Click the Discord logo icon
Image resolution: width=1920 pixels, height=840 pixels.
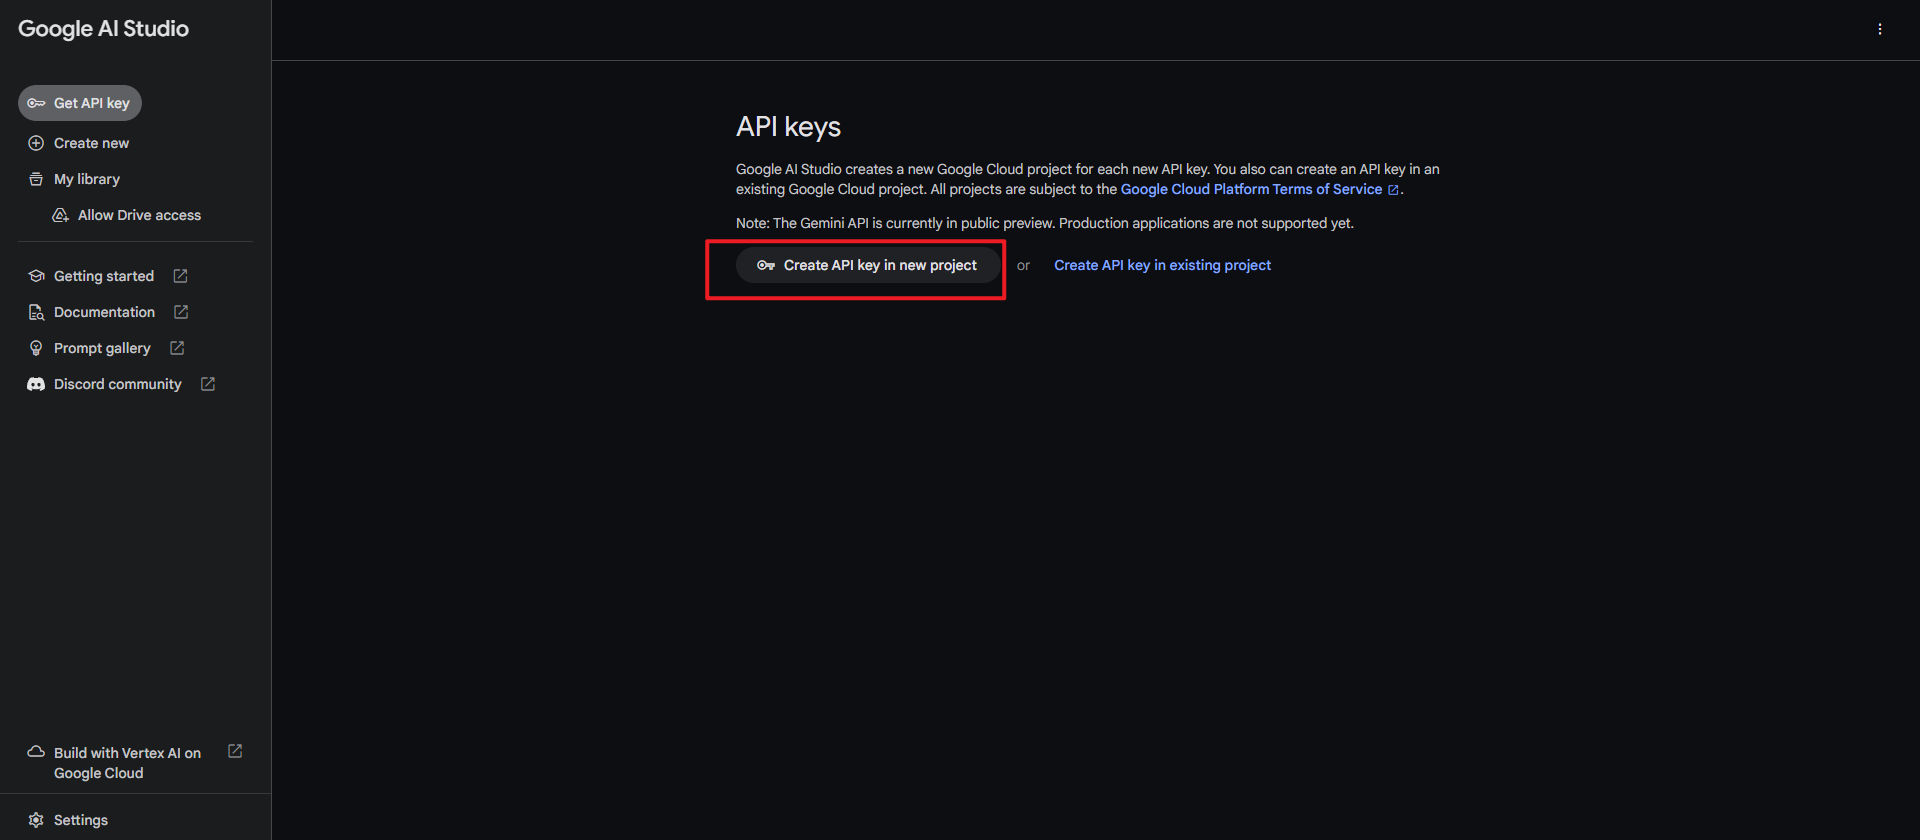[x=36, y=384]
